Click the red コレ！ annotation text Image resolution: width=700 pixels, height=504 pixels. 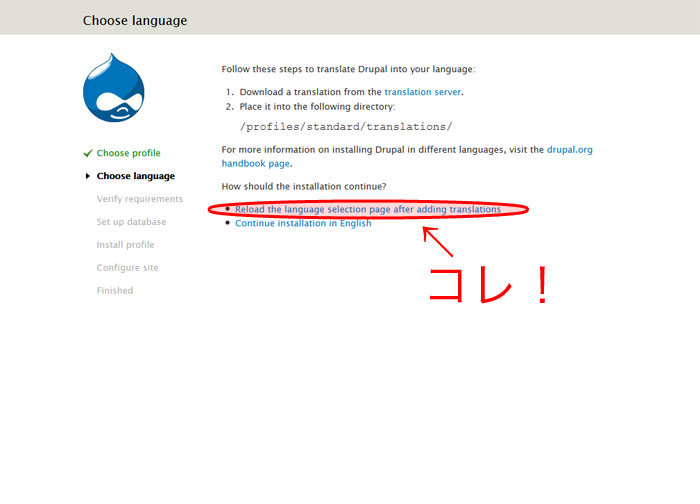point(488,285)
